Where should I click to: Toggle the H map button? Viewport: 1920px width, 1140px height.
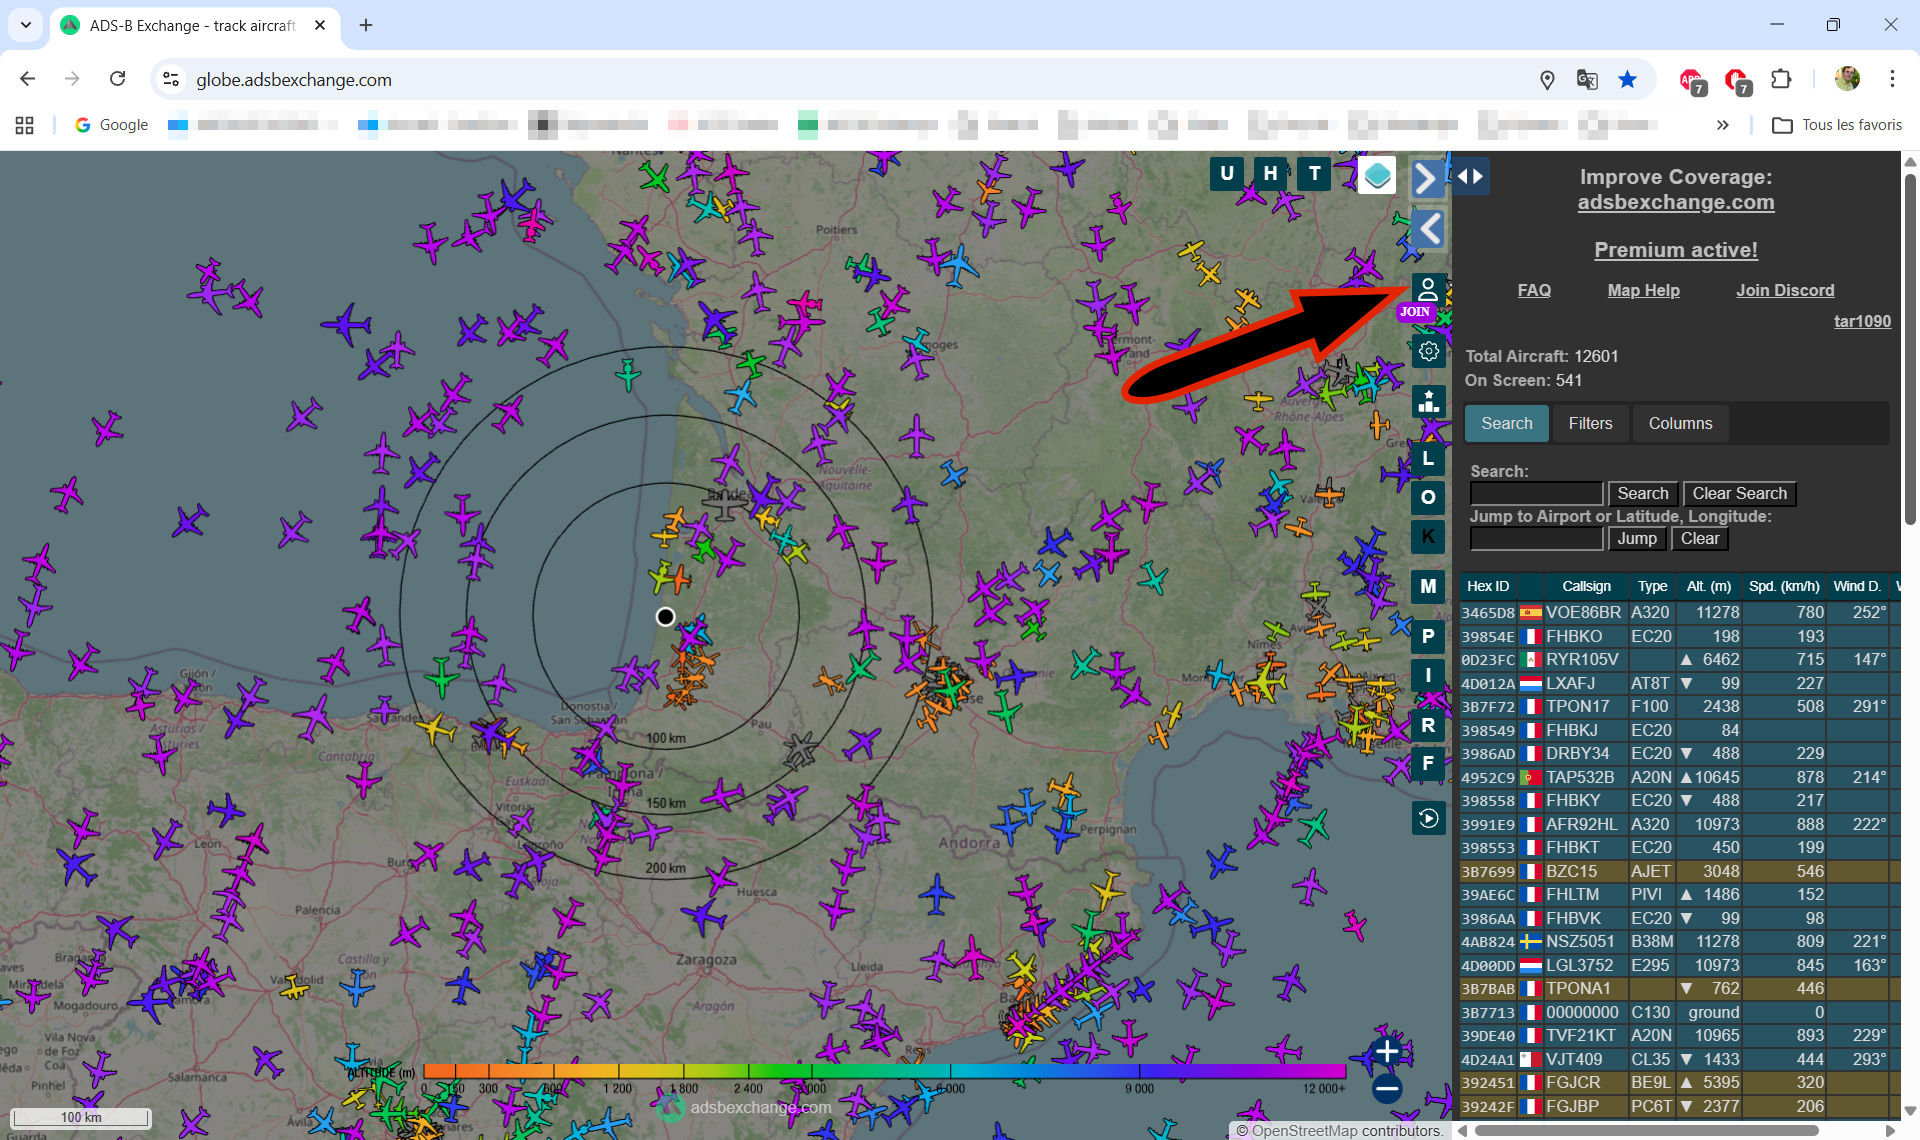coord(1270,174)
